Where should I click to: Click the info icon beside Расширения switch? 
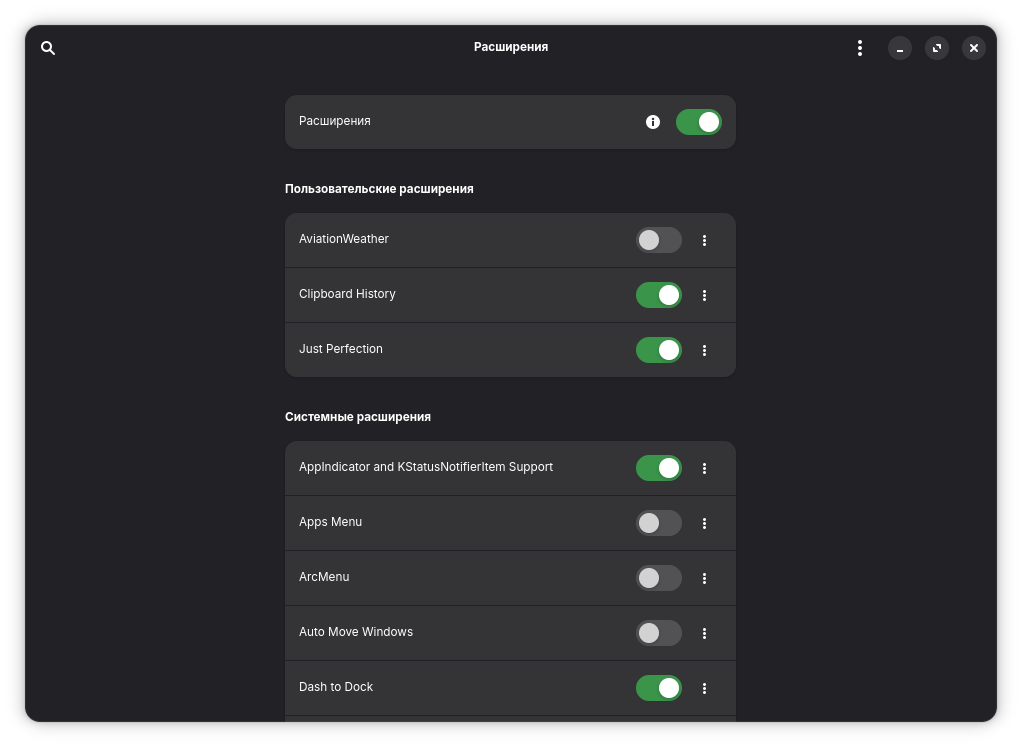[x=653, y=122]
